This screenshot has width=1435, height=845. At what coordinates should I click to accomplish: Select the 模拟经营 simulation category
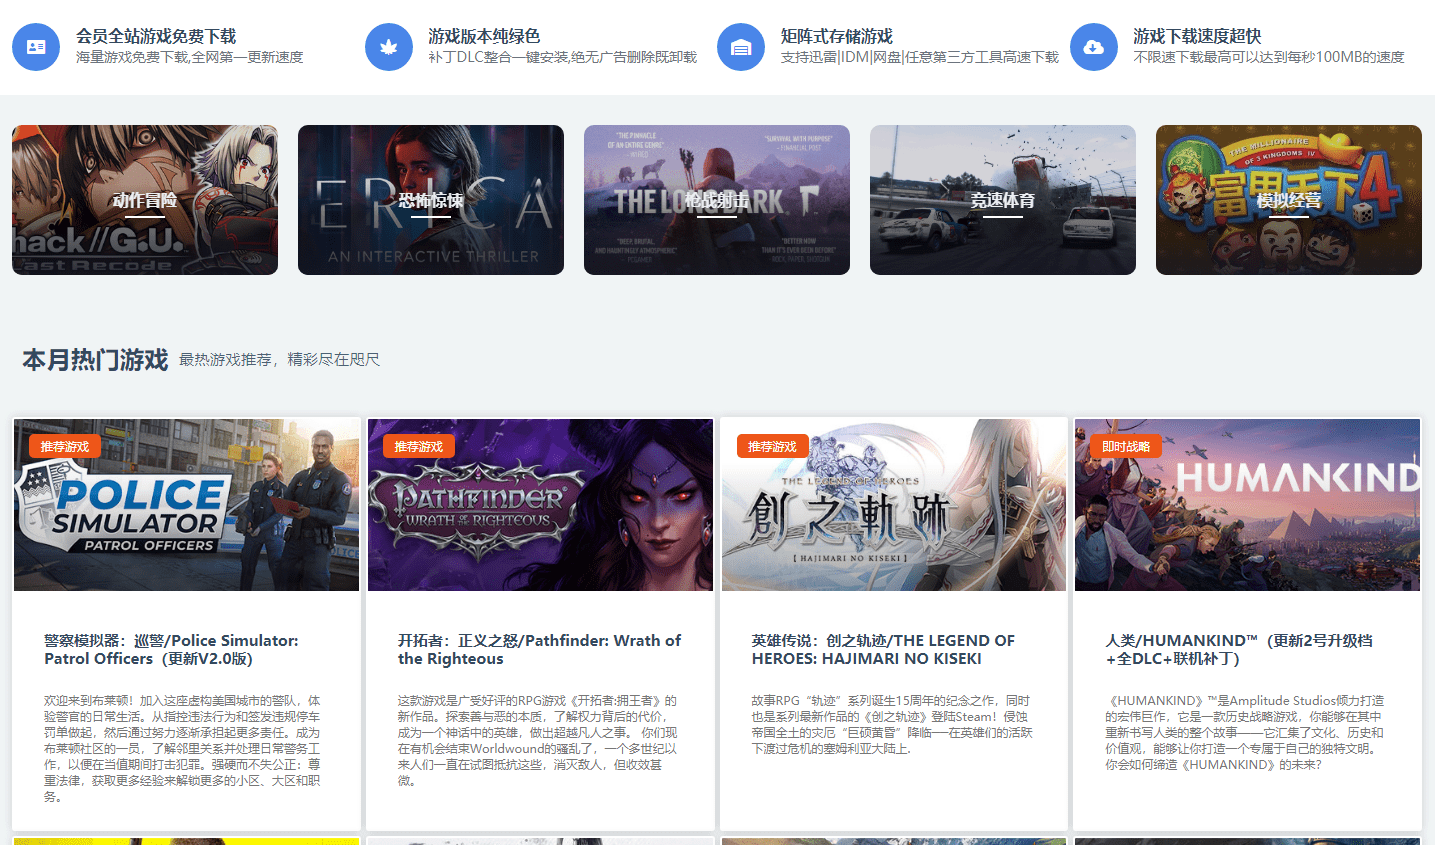click(1289, 200)
